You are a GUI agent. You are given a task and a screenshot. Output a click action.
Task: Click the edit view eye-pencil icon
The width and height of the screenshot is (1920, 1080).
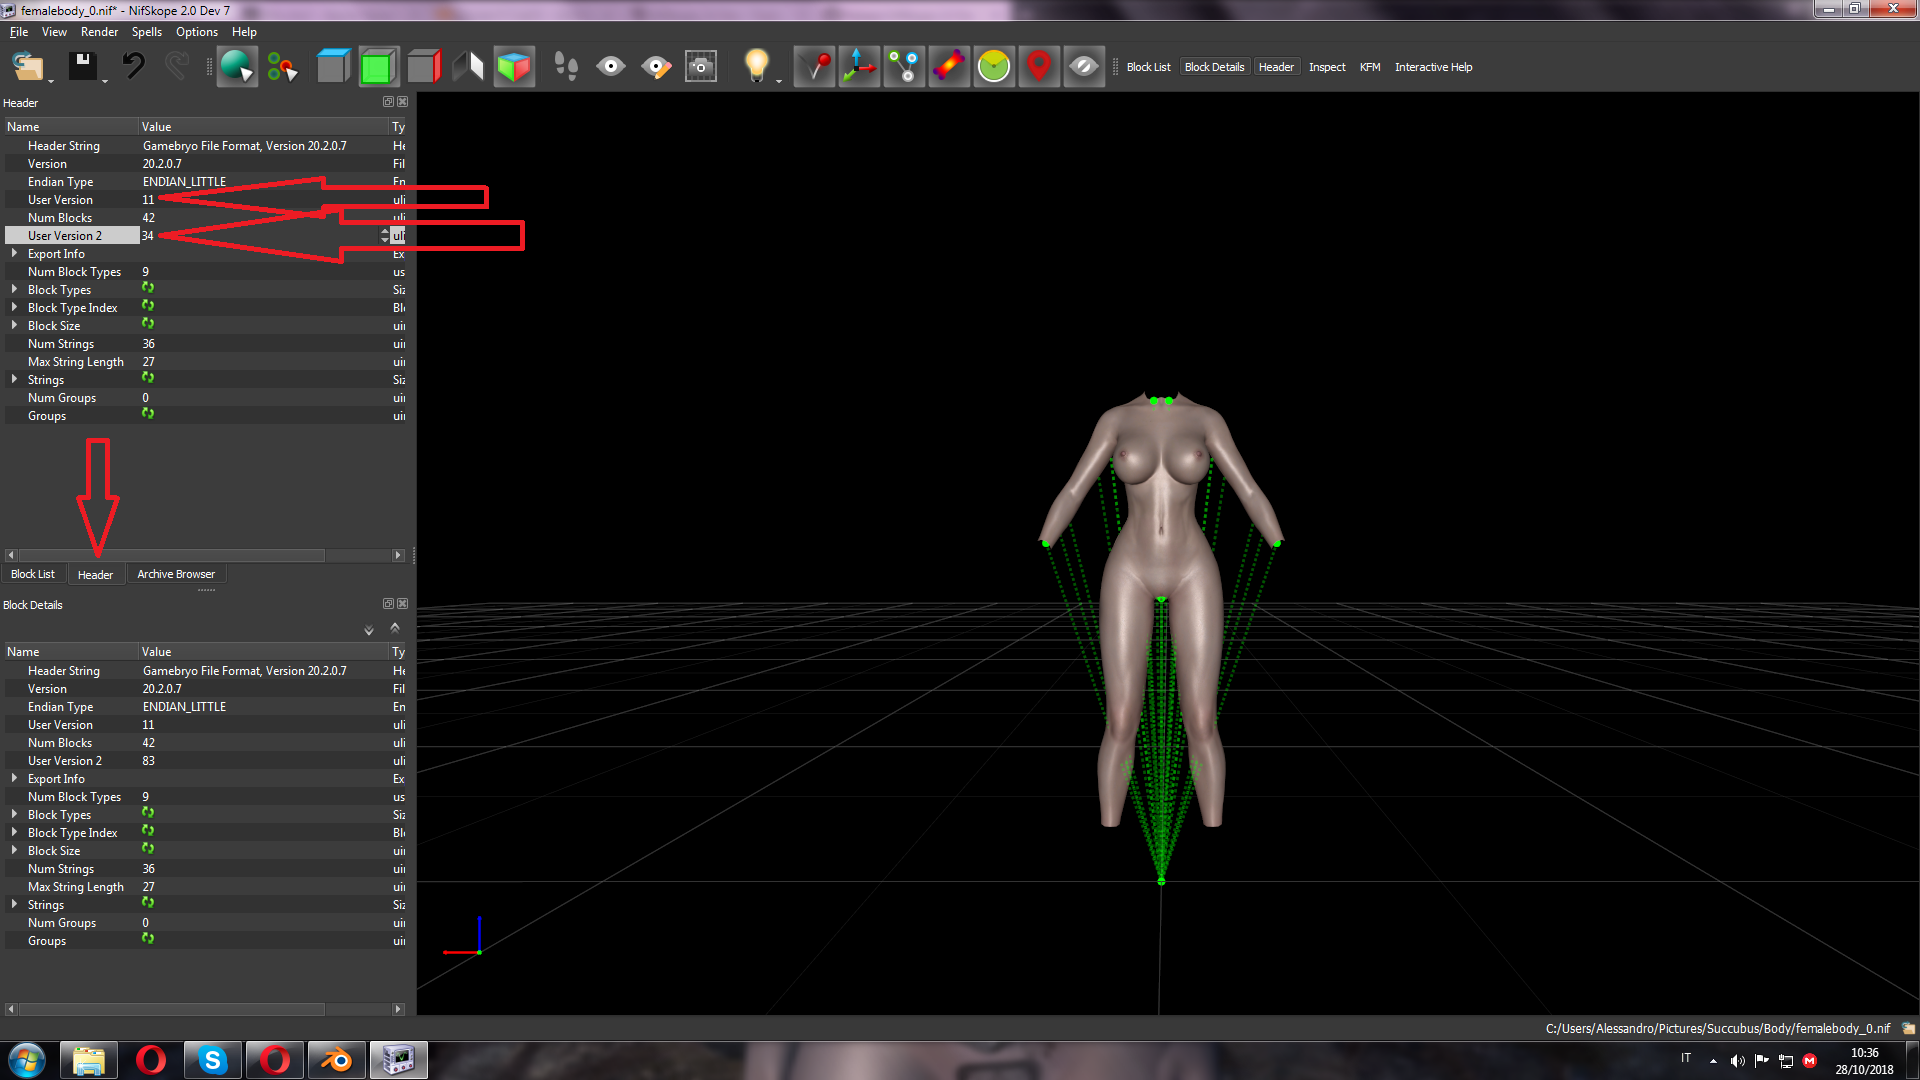656,67
